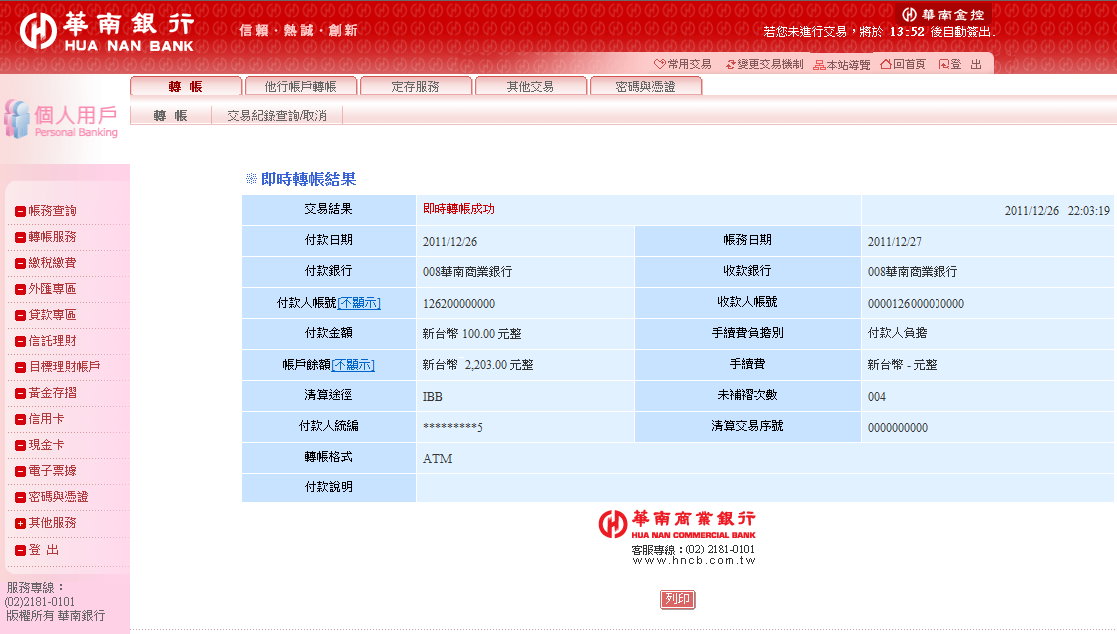Expand 貸款專區 in sidebar
The height and width of the screenshot is (634, 1117).
tap(46, 315)
